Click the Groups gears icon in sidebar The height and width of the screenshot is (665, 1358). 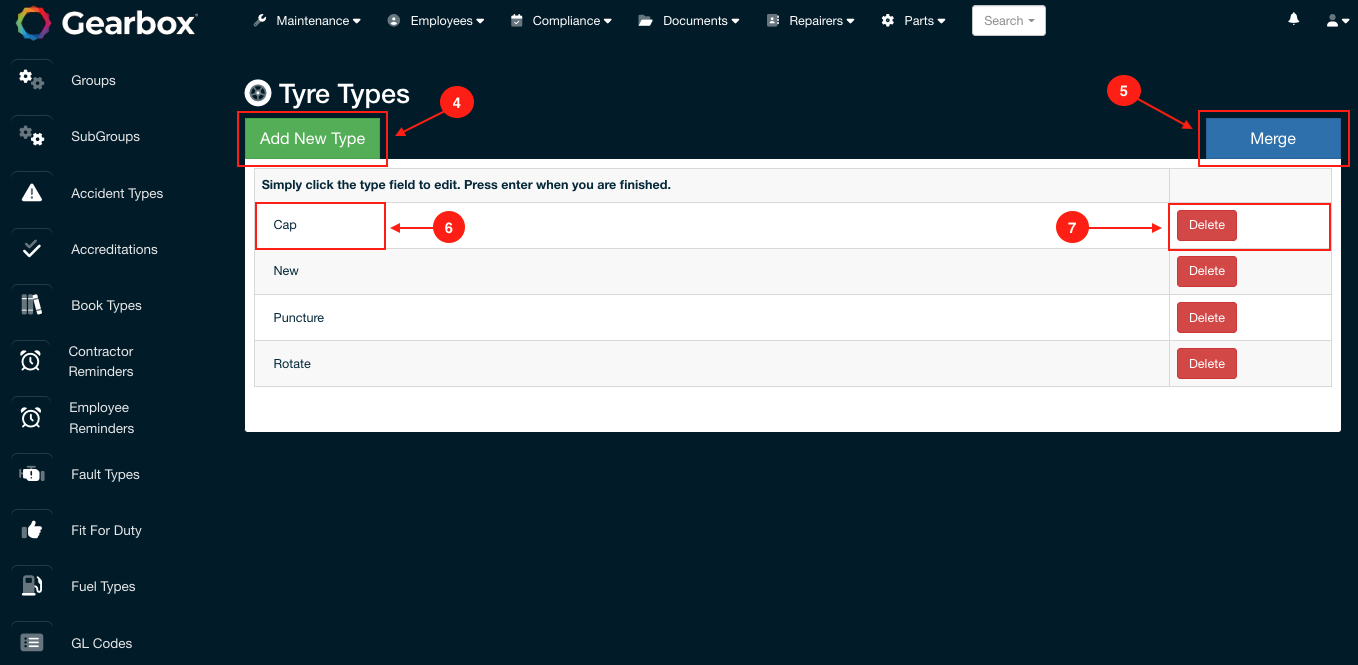tap(32, 79)
